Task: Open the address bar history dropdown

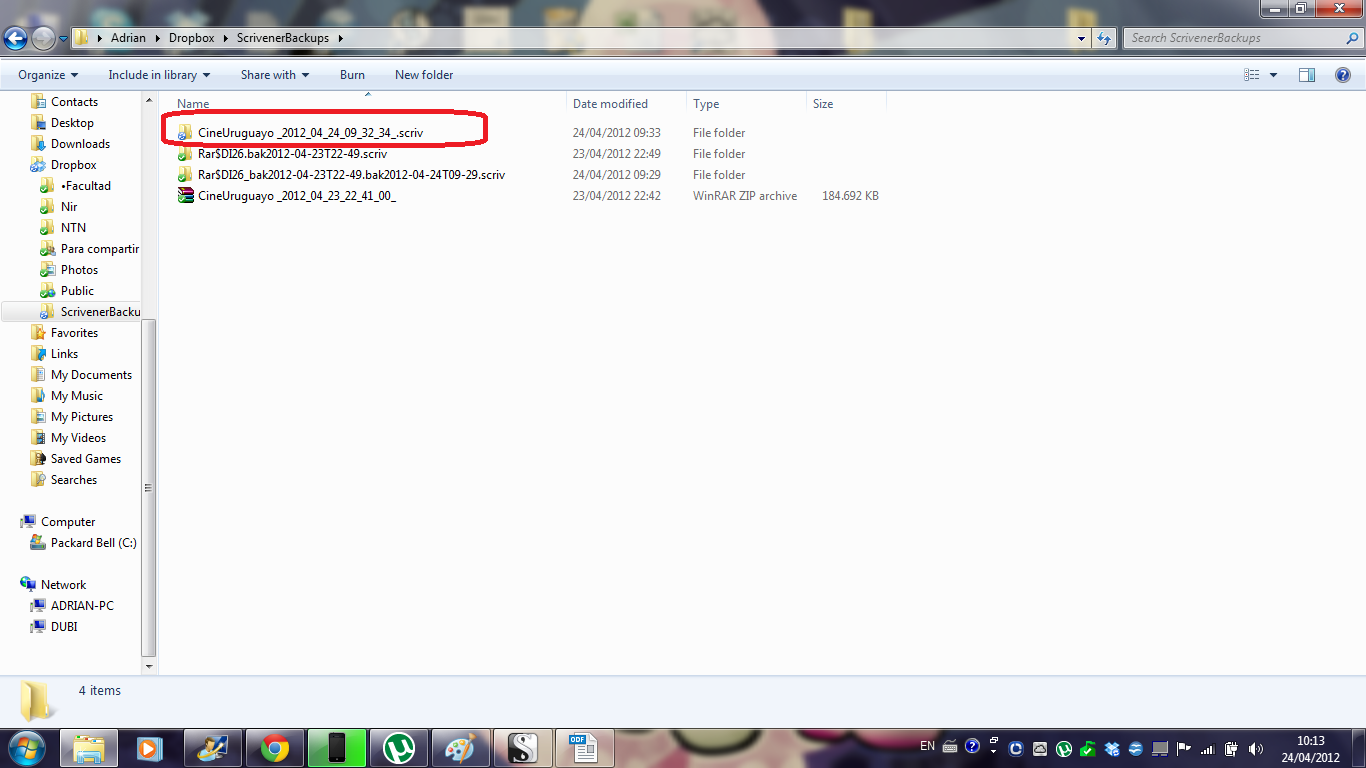Action: click(x=1082, y=38)
